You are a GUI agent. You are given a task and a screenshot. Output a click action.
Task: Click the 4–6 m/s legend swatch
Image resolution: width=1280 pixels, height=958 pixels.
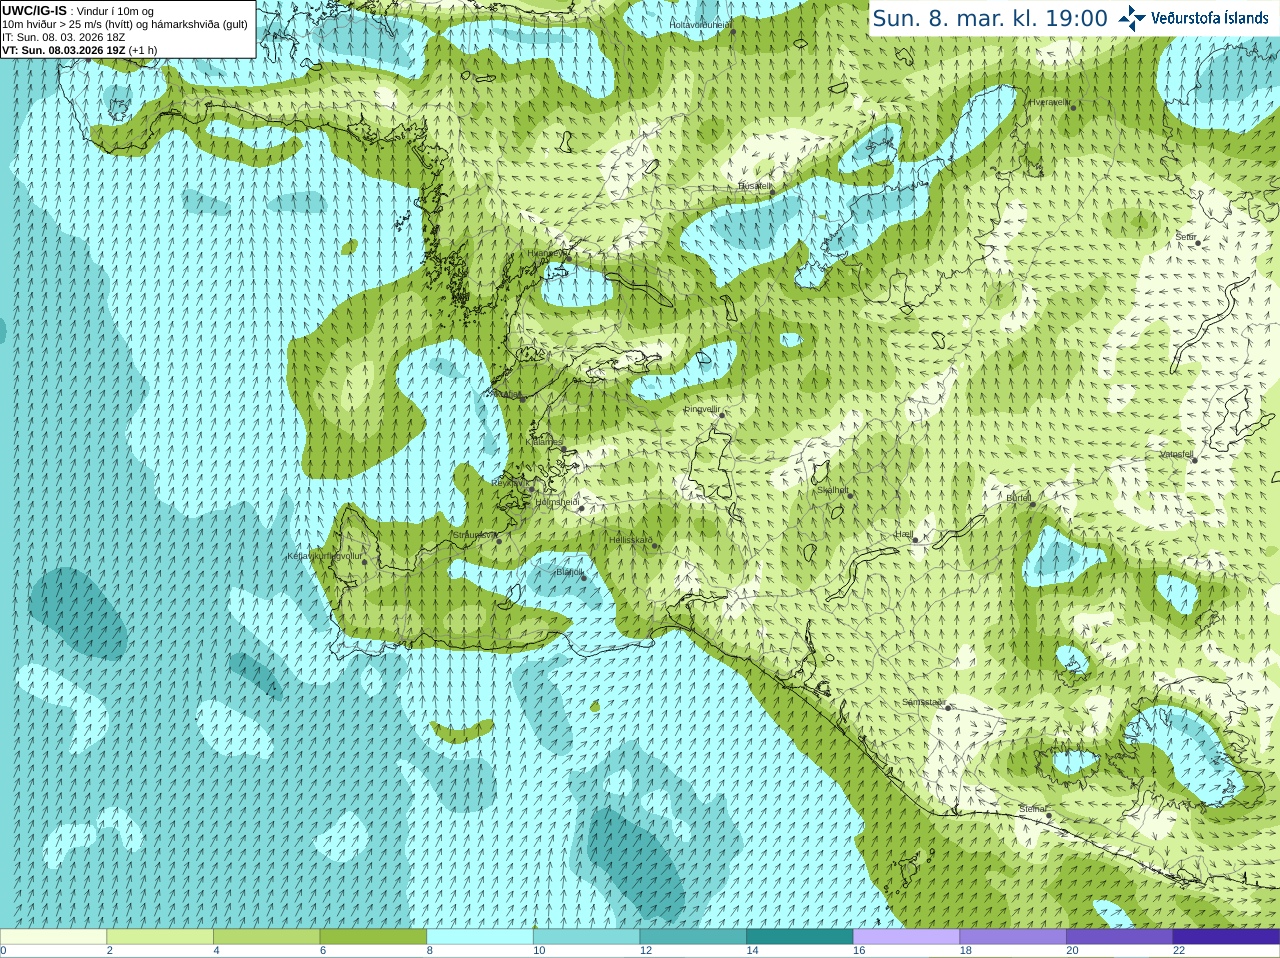point(266,937)
